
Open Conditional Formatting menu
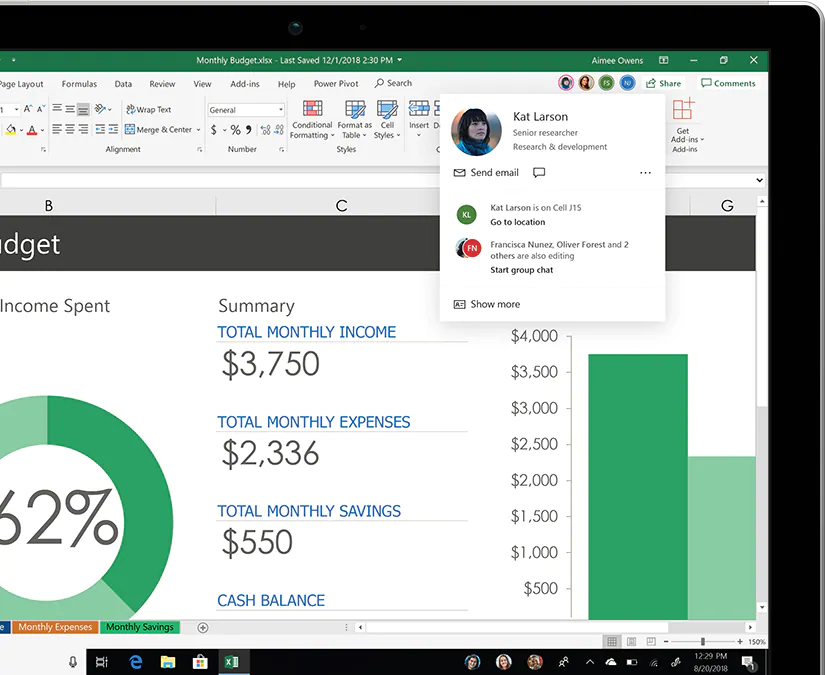tap(312, 120)
